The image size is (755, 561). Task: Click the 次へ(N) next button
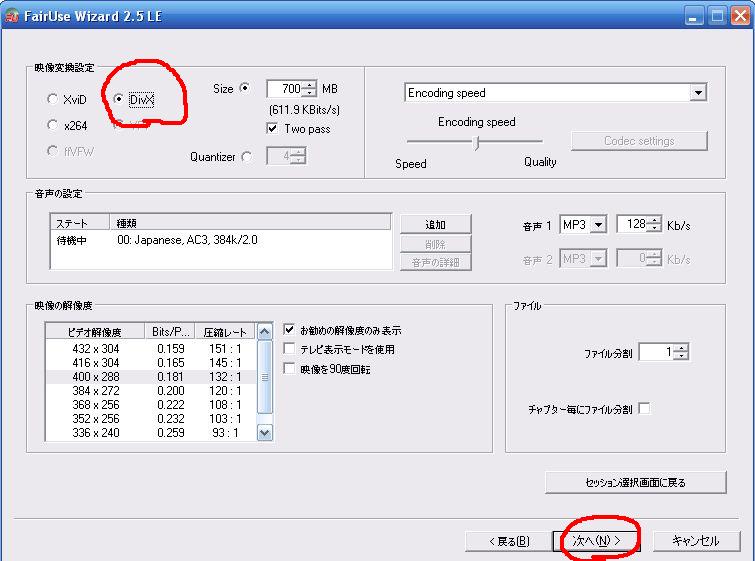coord(597,541)
